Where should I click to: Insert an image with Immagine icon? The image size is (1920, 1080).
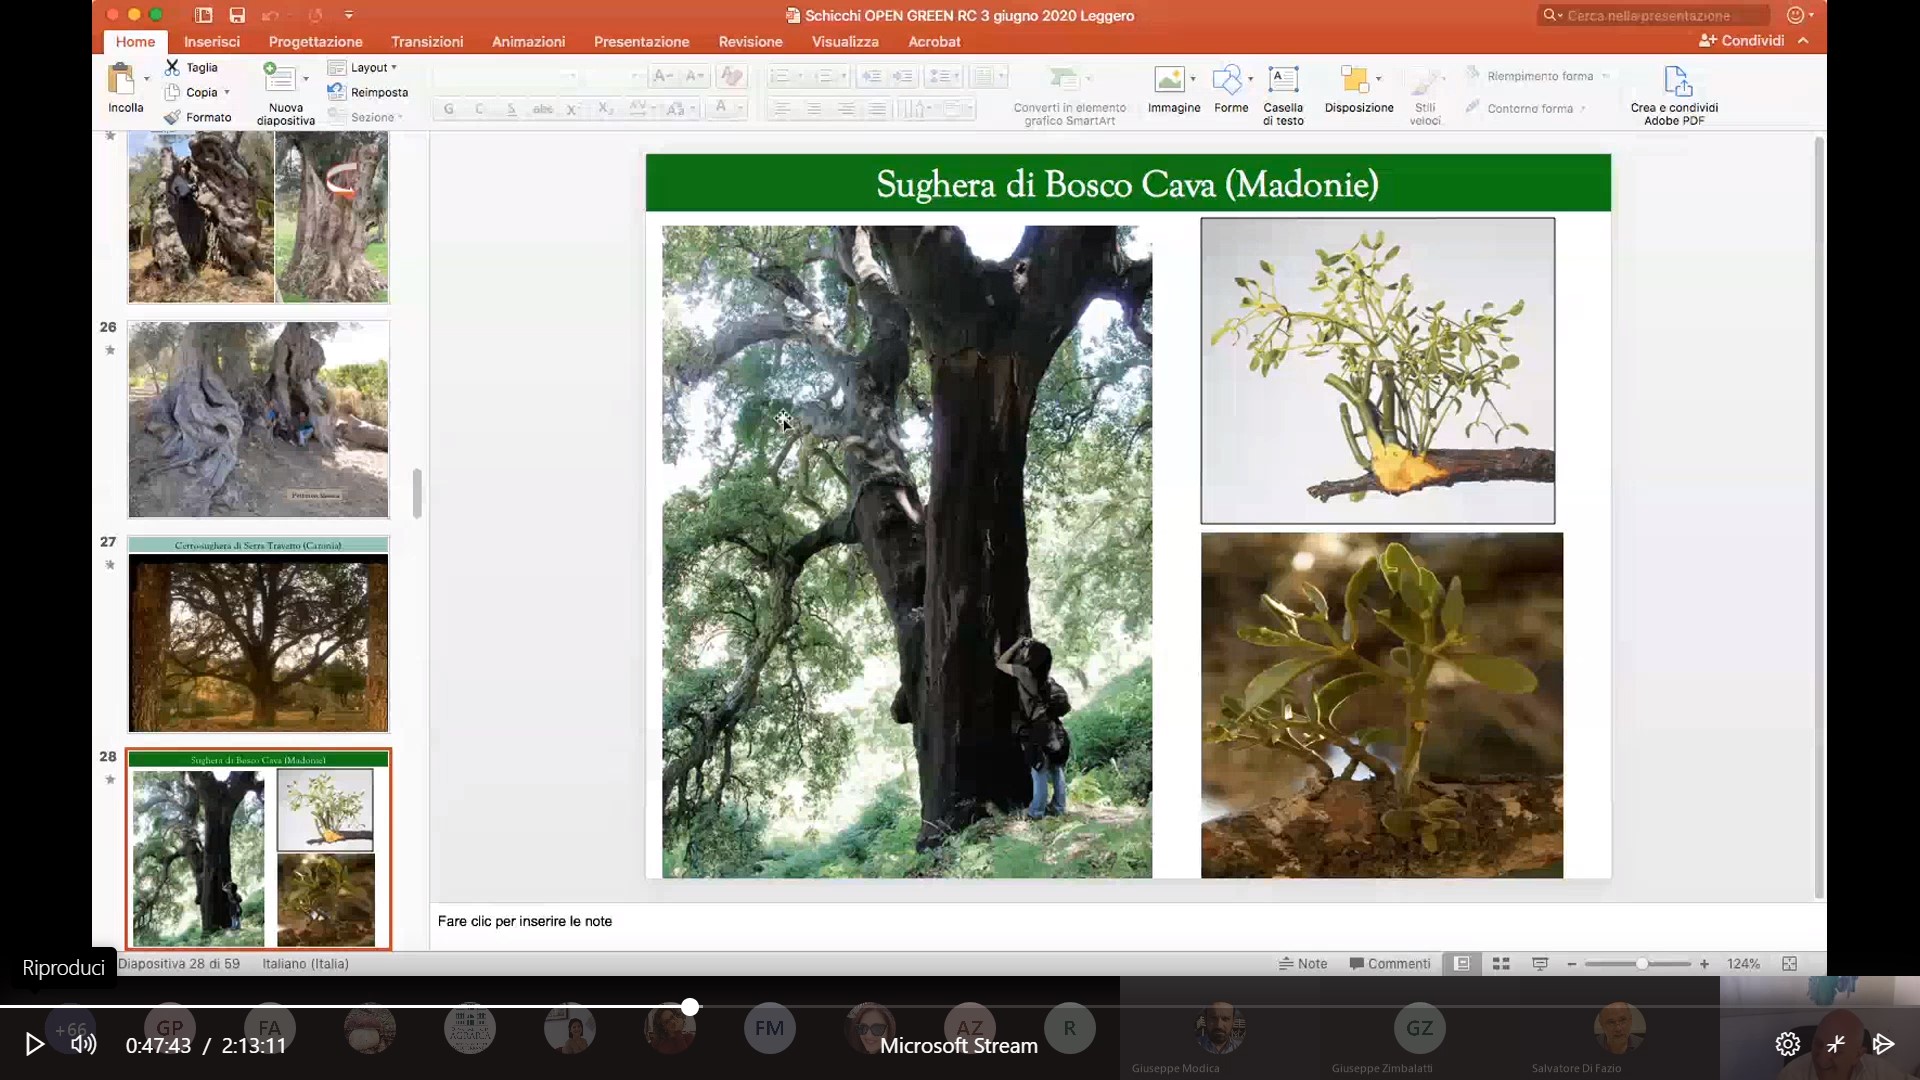pyautogui.click(x=1169, y=80)
